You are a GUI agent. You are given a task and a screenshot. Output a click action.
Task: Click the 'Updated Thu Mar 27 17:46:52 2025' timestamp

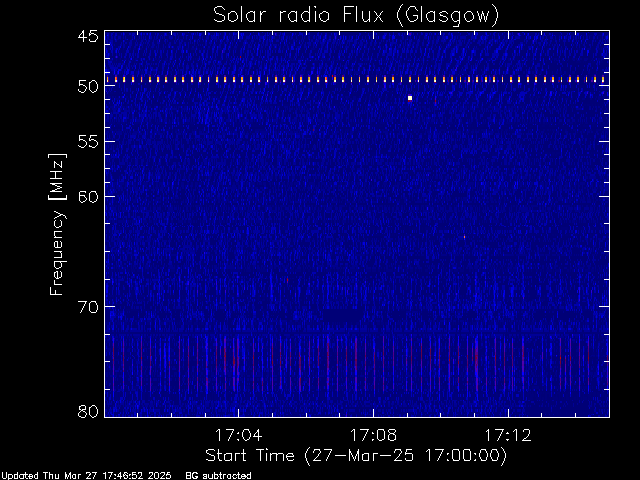pos(86,476)
